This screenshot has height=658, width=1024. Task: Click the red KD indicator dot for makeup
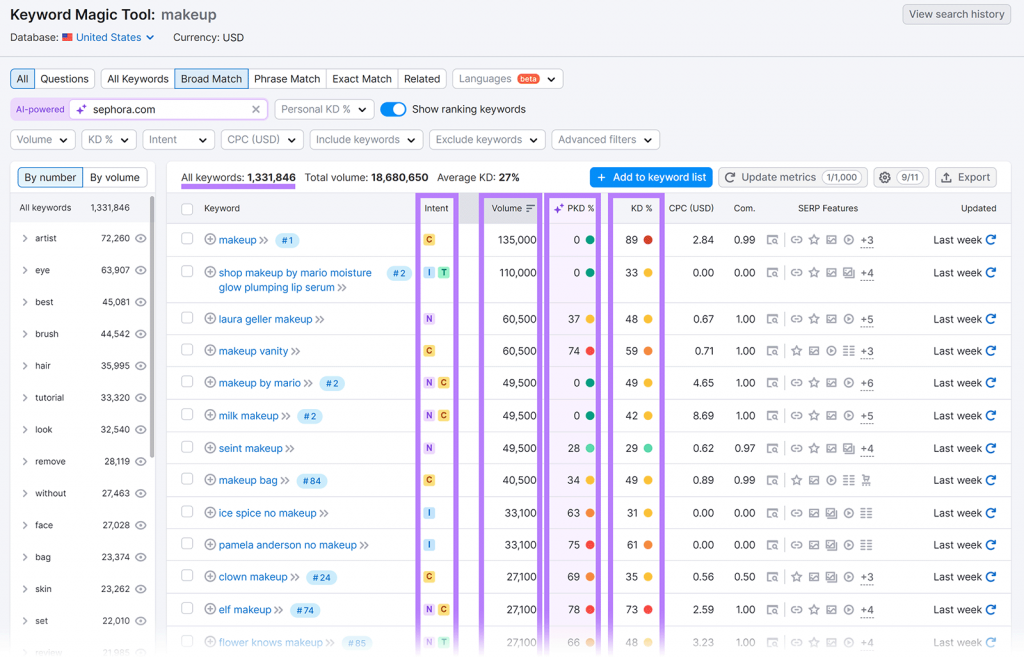tap(648, 240)
